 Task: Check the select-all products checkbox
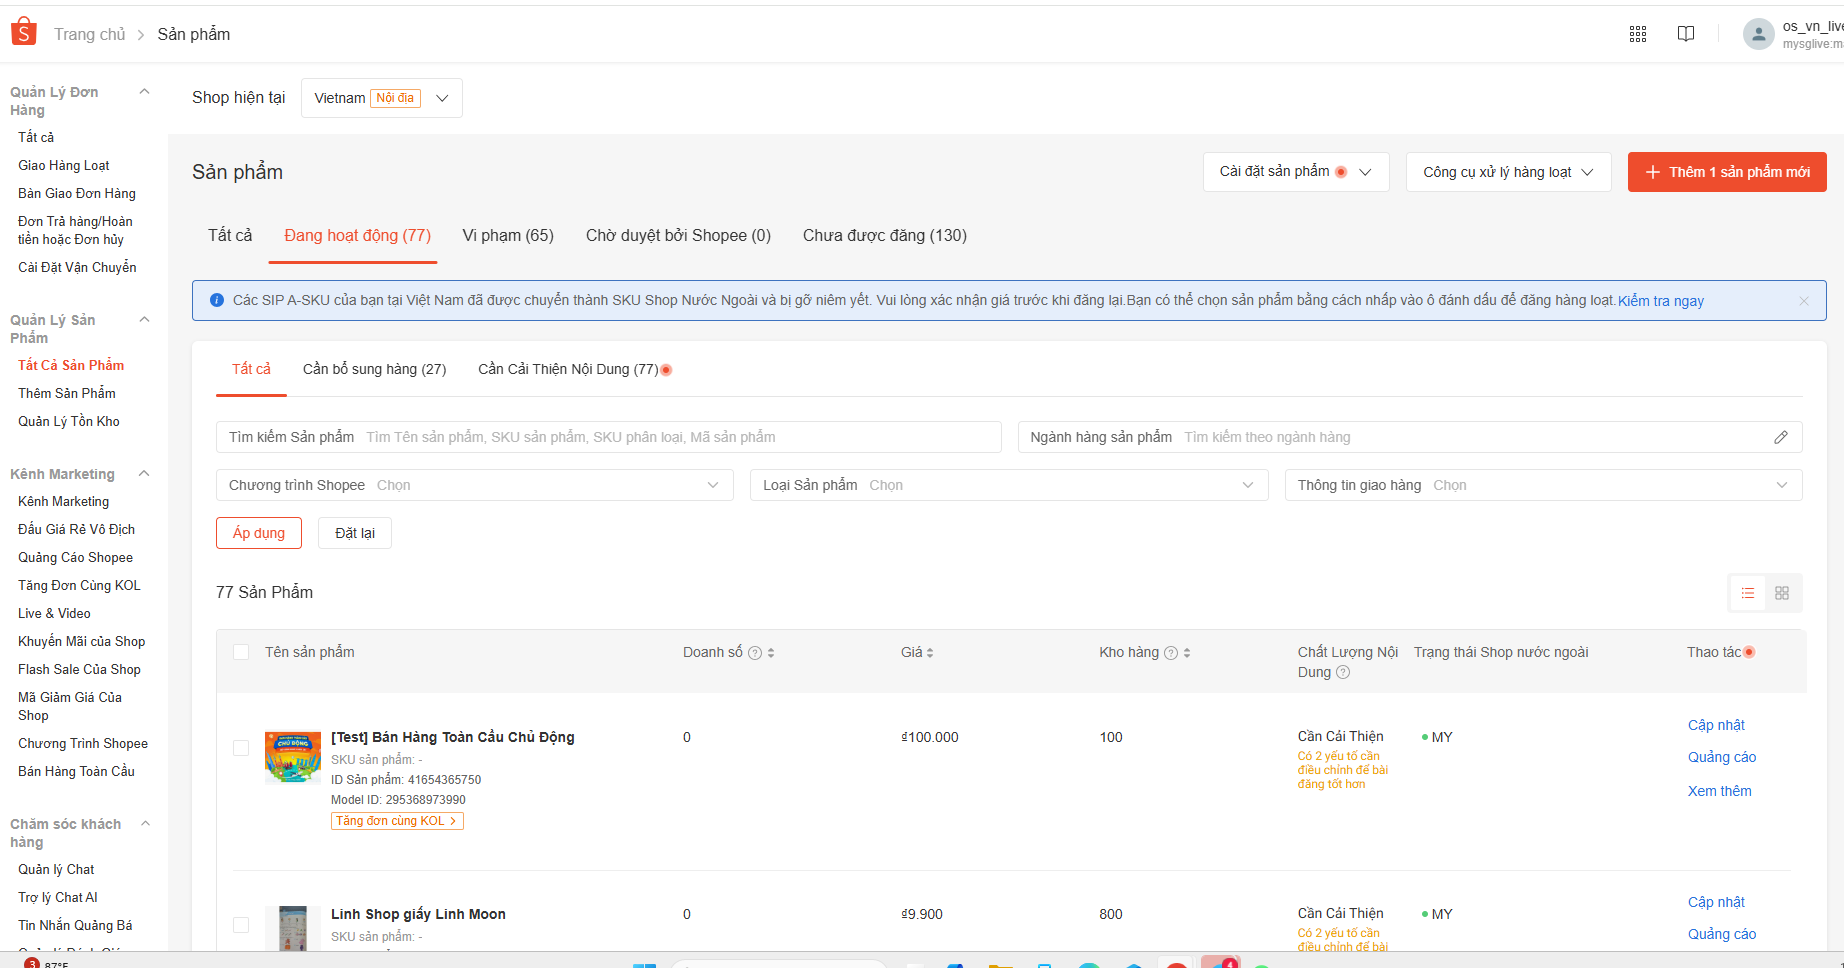241,651
